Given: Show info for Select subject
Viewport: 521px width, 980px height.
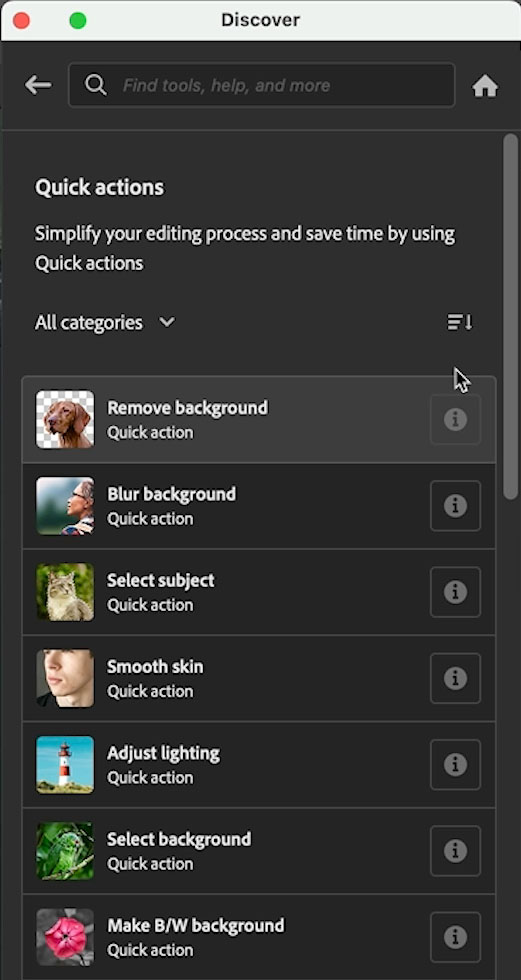Looking at the screenshot, I should (x=455, y=592).
